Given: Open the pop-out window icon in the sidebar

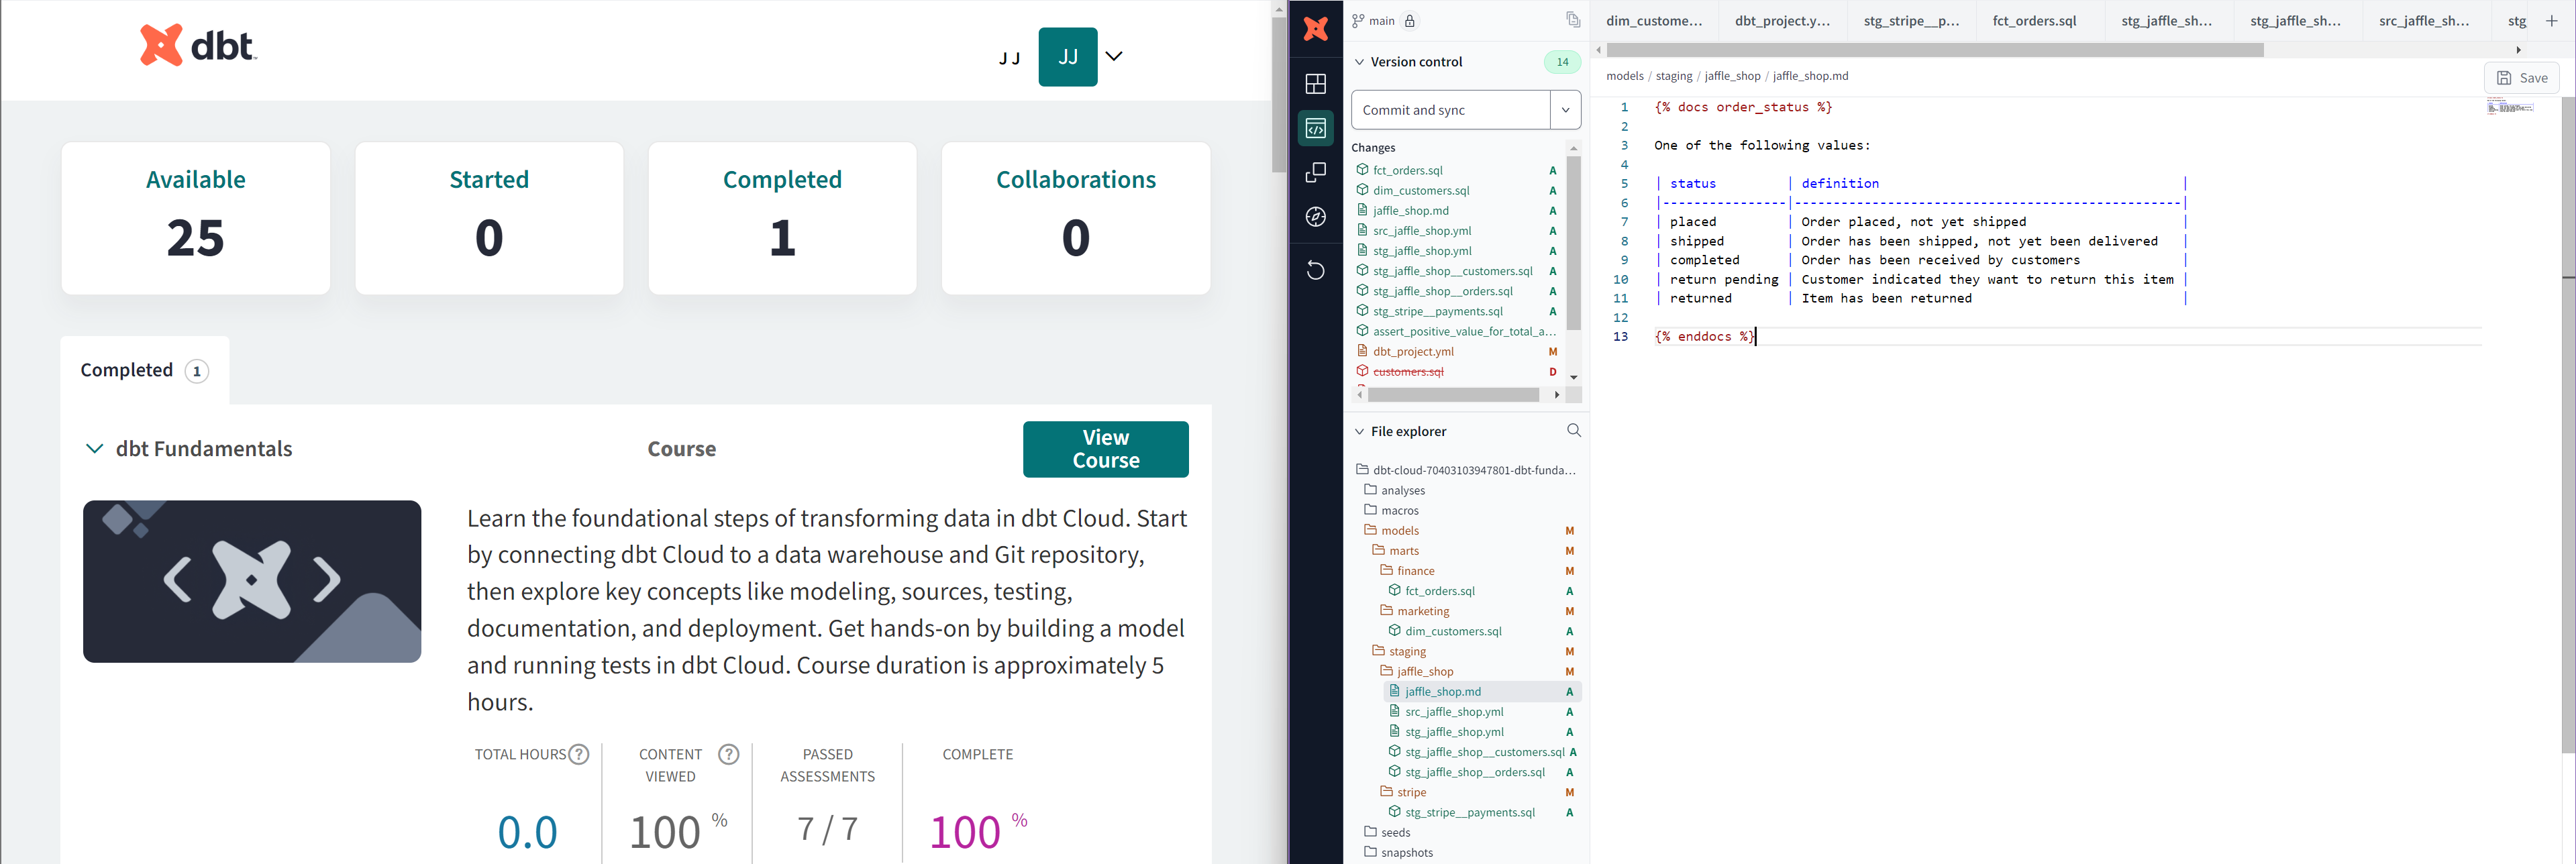Looking at the screenshot, I should tap(1315, 173).
